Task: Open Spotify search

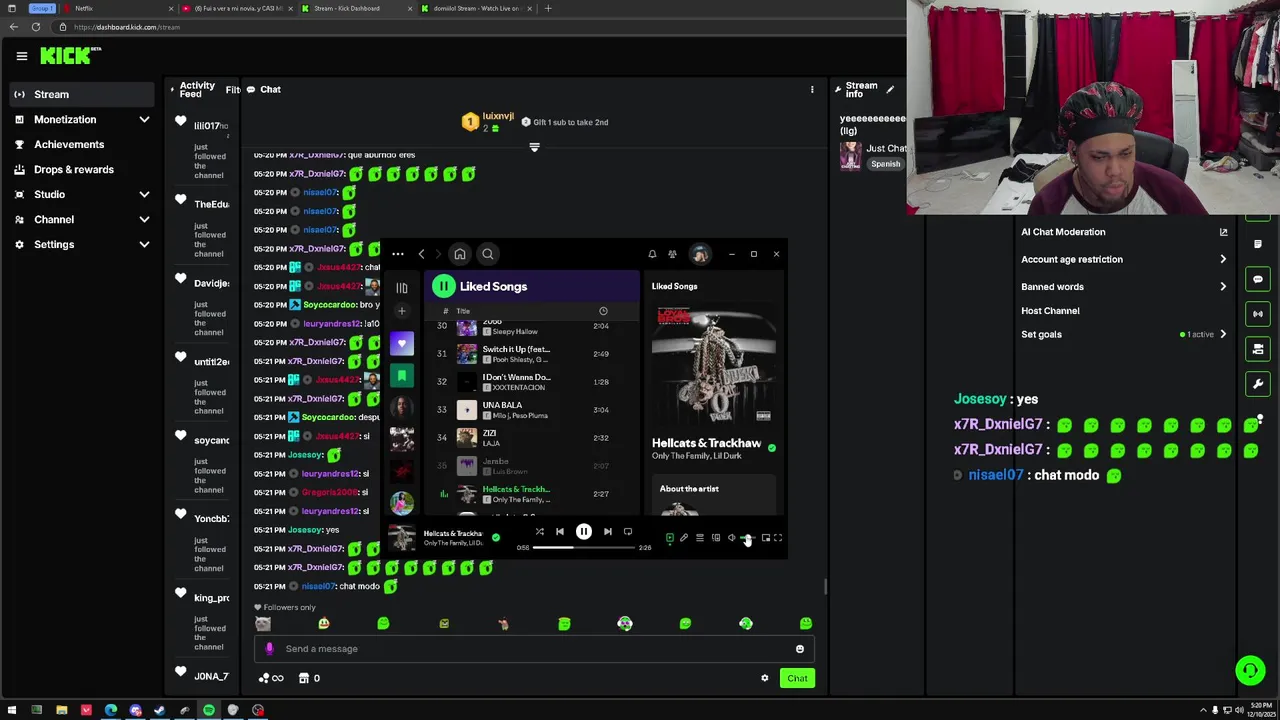Action: pyautogui.click(x=488, y=254)
